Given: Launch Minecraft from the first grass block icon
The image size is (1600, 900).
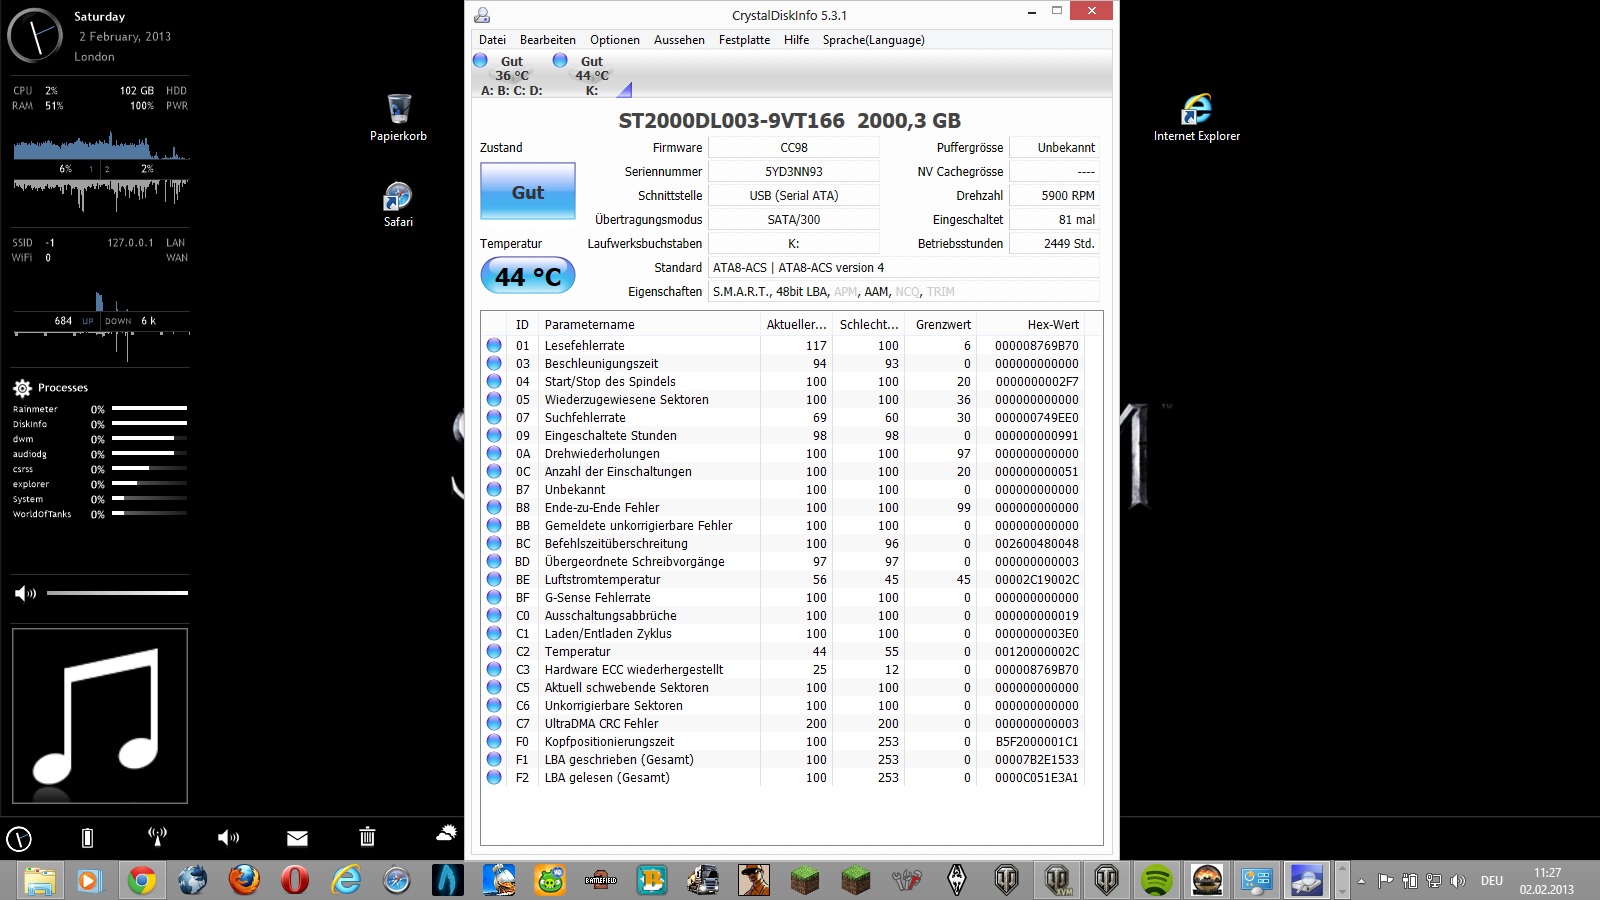Looking at the screenshot, I should point(804,880).
